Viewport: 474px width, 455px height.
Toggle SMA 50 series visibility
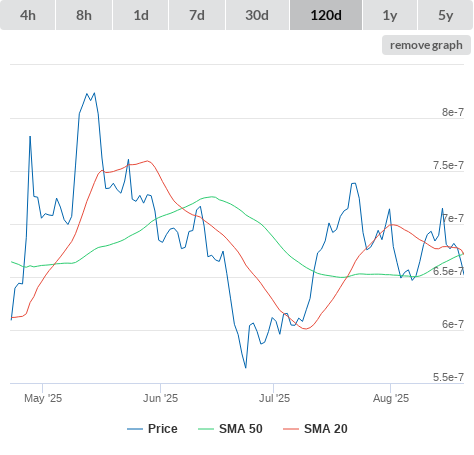(230, 429)
